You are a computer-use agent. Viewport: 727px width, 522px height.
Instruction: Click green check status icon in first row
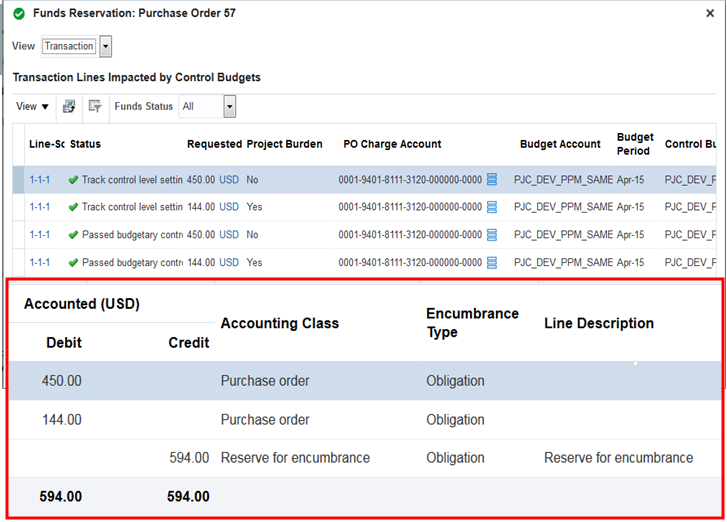[73, 180]
